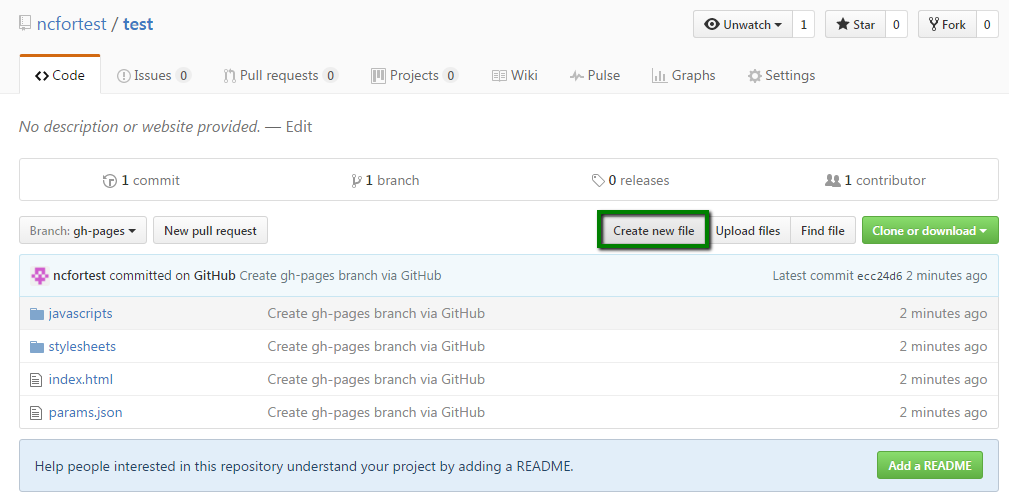The image size is (1009, 498).
Task: Click the ncfortest avatar icon in commit row
Action: pyautogui.click(x=40, y=276)
